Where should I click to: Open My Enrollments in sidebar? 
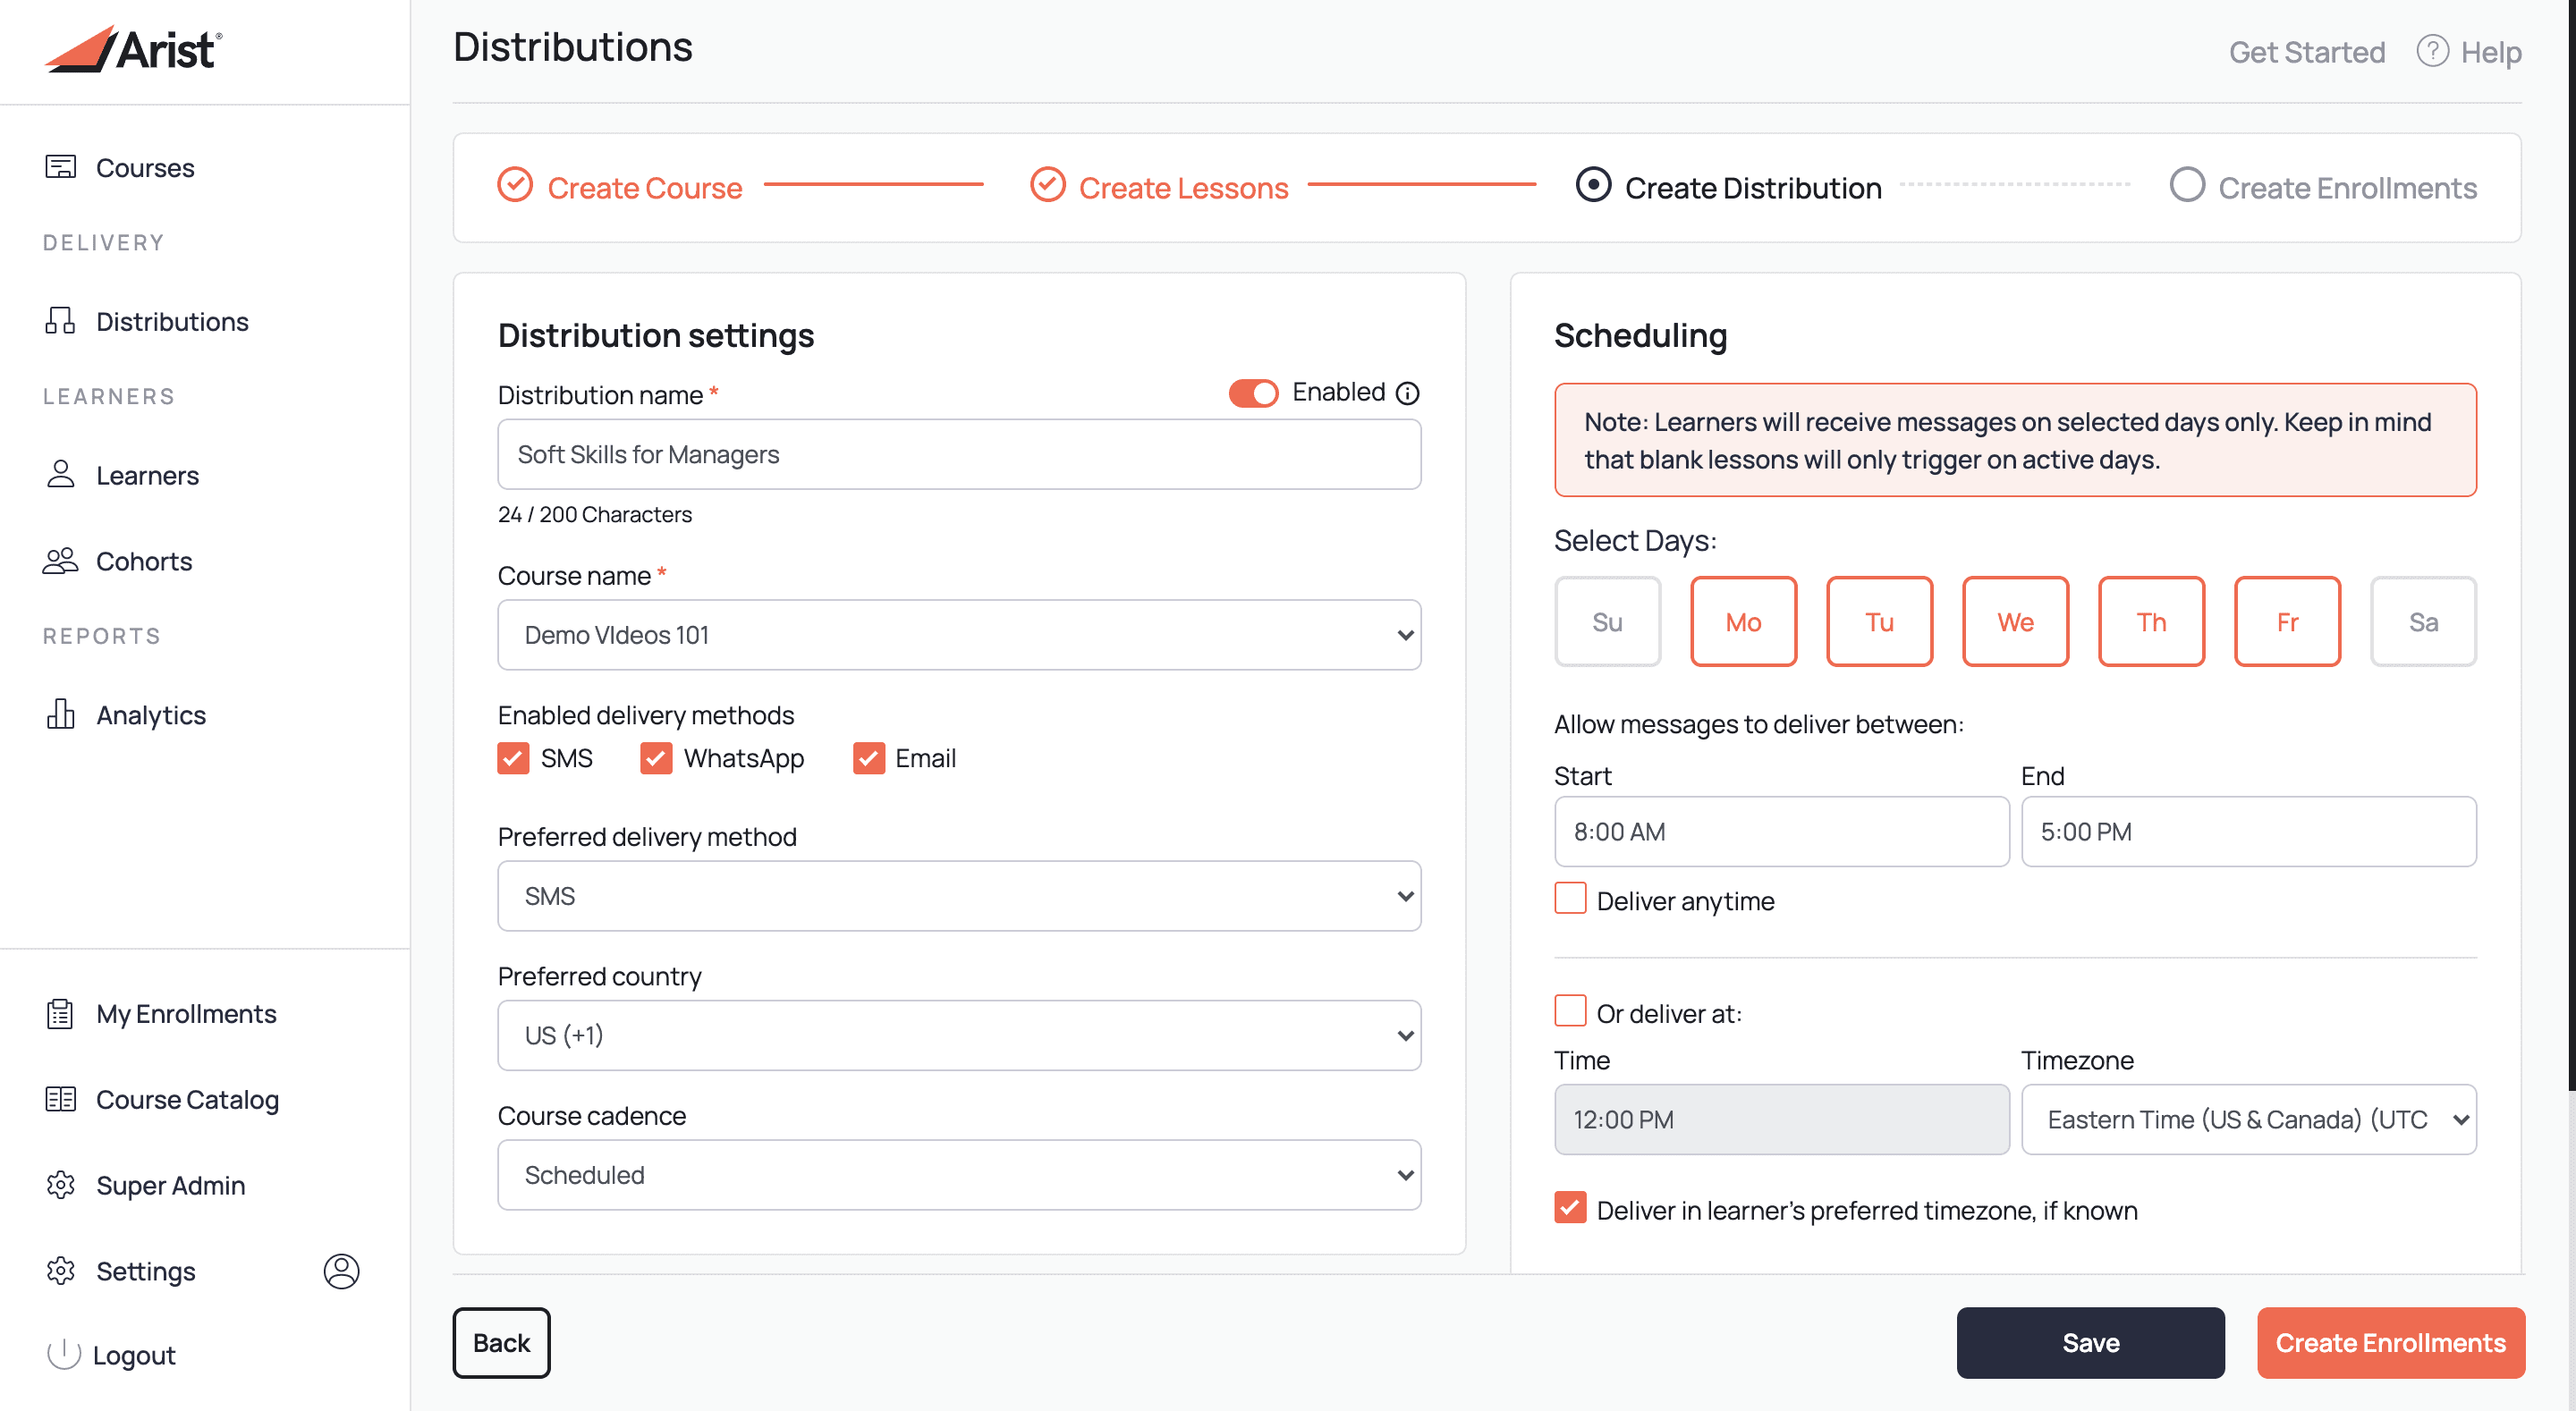pos(186,1013)
